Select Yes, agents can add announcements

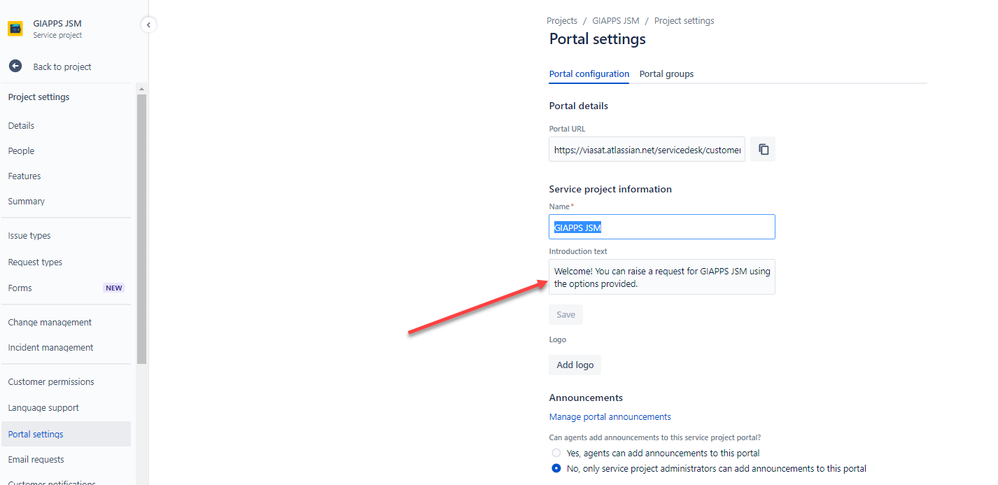coord(556,453)
